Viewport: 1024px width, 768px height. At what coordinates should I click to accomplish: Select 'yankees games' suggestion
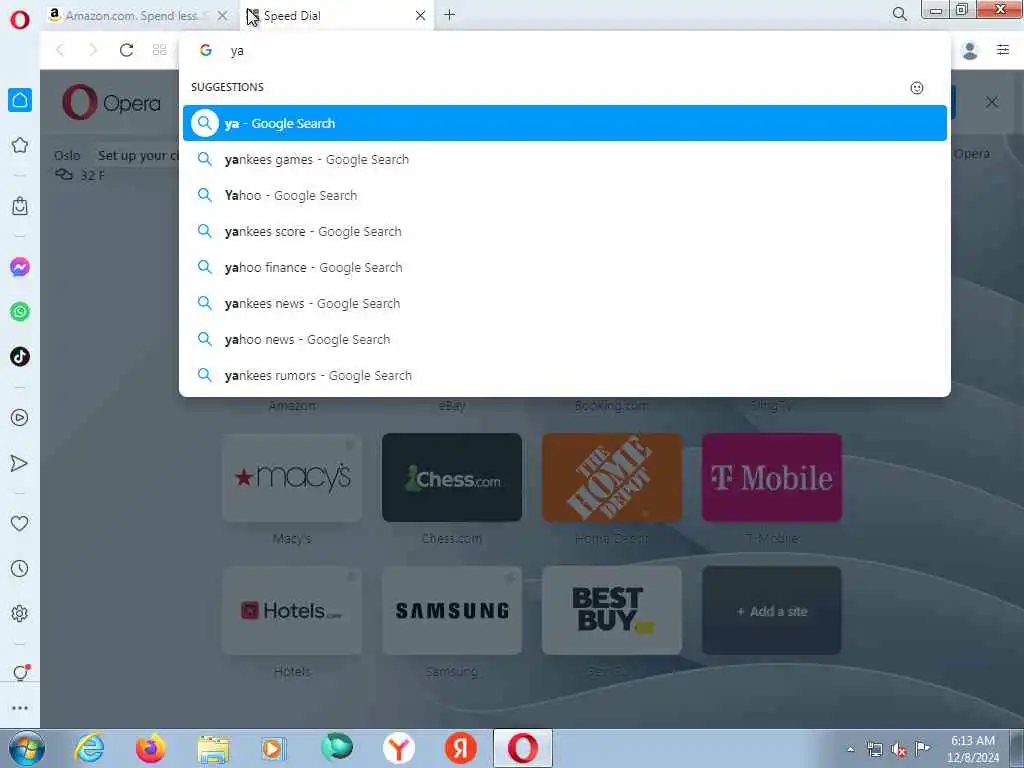(x=564, y=159)
